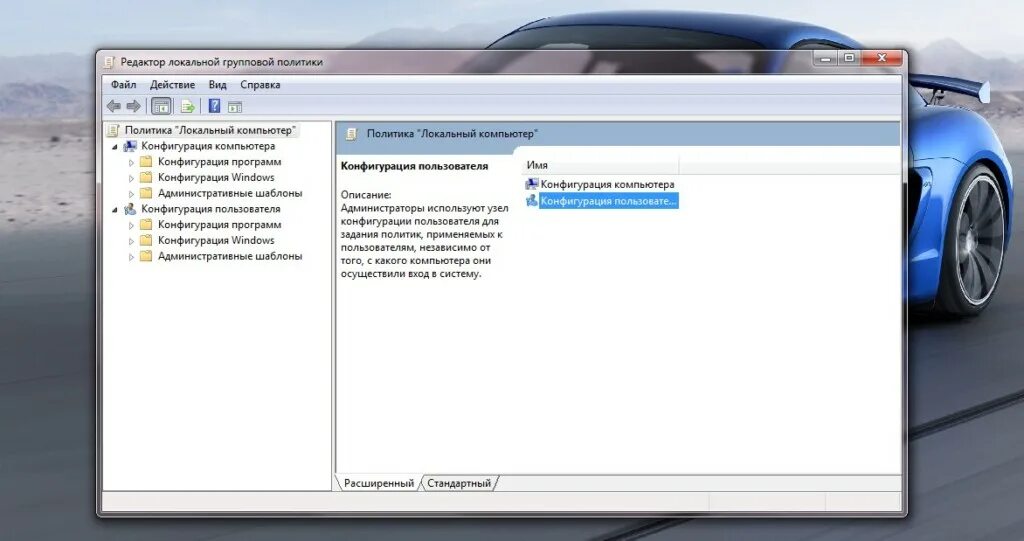Switch to the Стандартный tab
Screen dimensions: 1024x541
(x=459, y=484)
